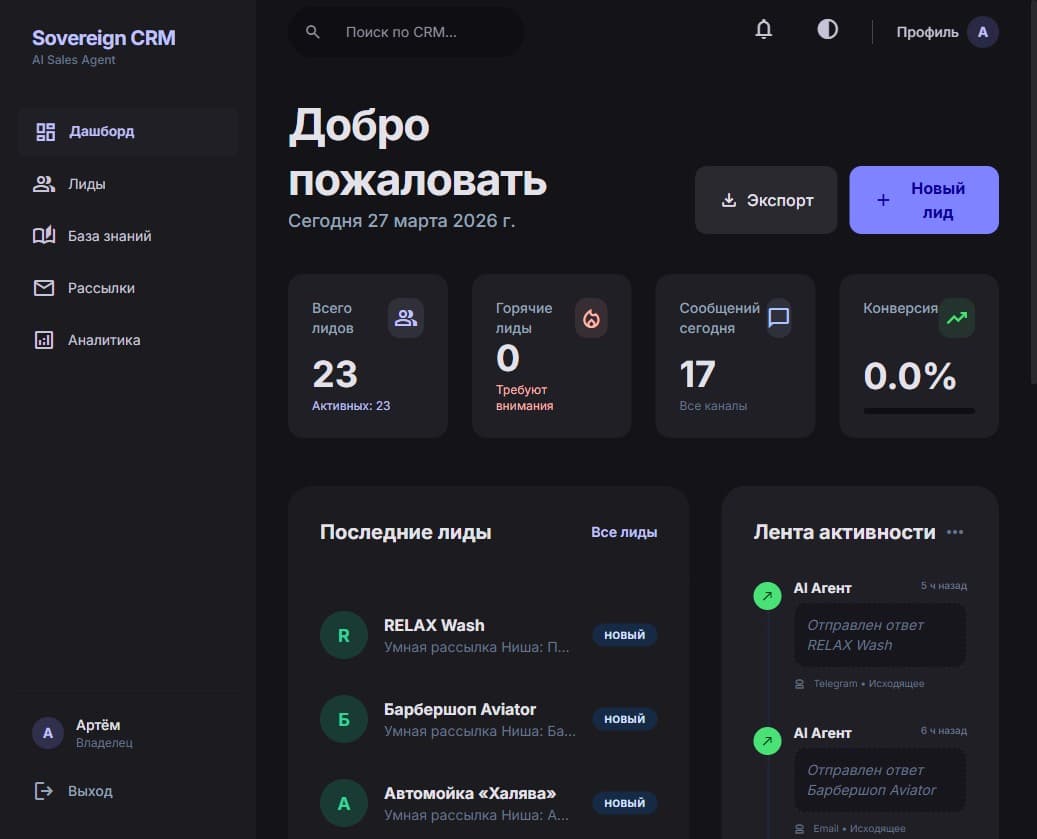Screen dimensions: 1037x839
Task: Click the Новый лид button
Action: [924, 200]
